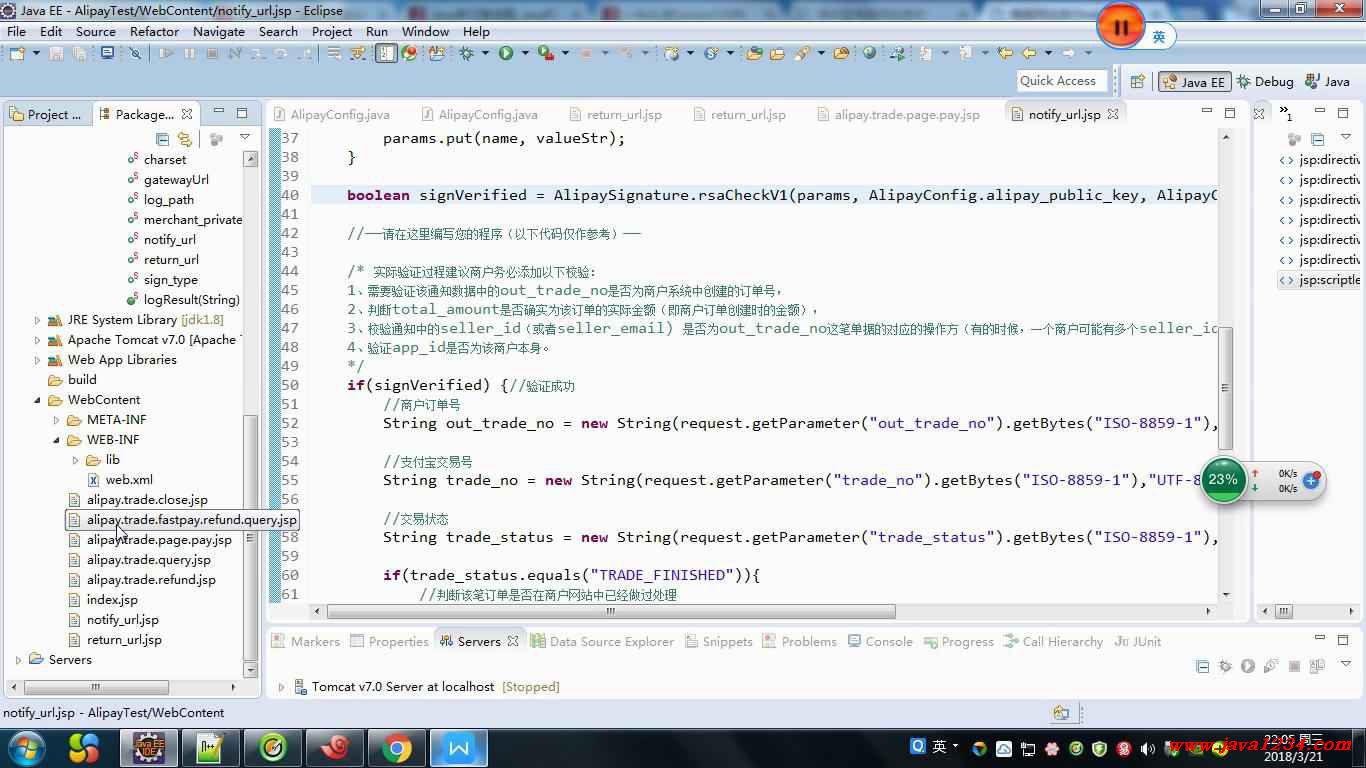Open the Project menu
1366x768 pixels.
pos(332,31)
